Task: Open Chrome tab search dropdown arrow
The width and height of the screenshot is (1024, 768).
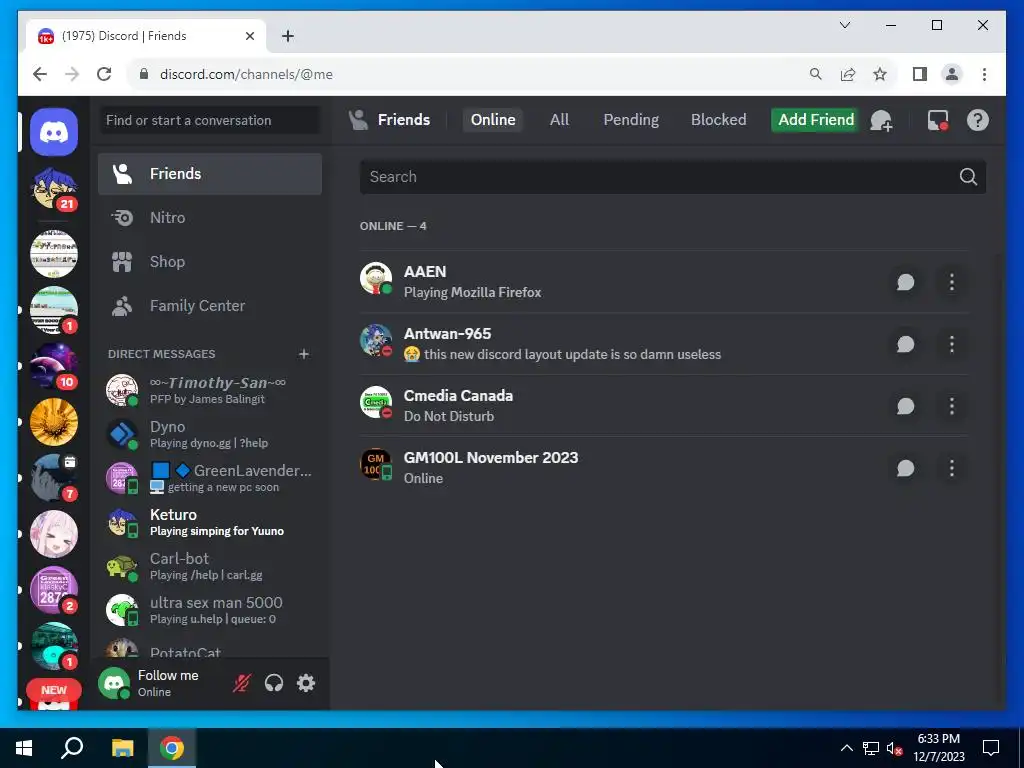Action: click(x=844, y=25)
